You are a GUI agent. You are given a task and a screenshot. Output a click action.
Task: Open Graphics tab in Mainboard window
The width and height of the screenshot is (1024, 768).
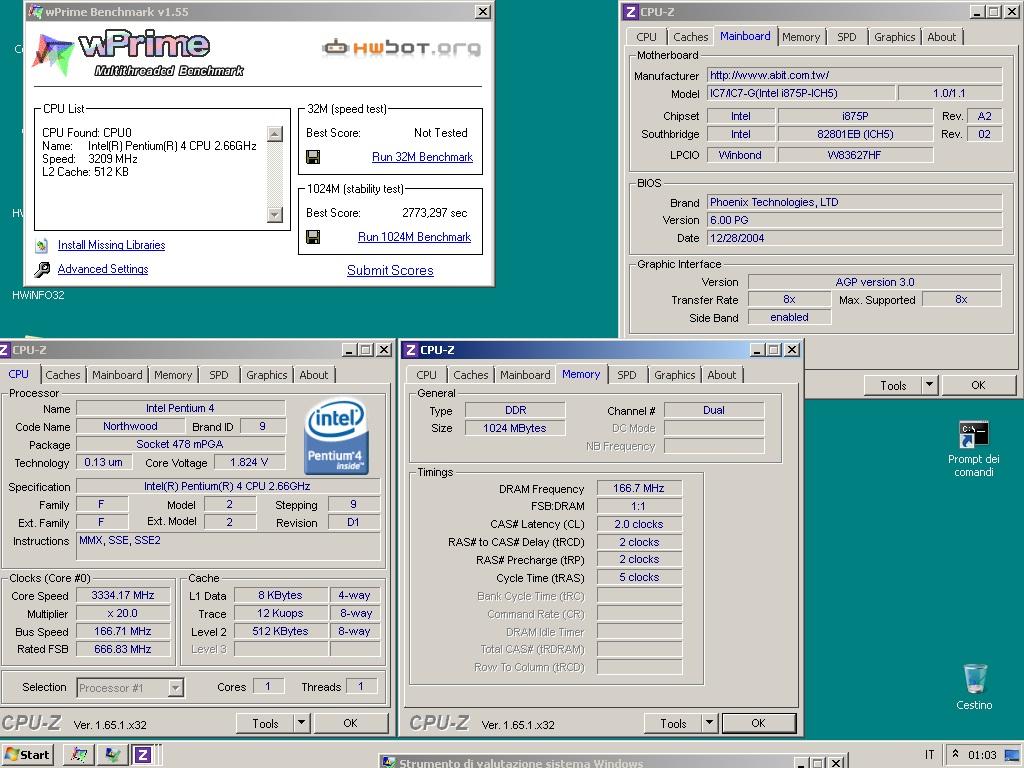(x=894, y=37)
